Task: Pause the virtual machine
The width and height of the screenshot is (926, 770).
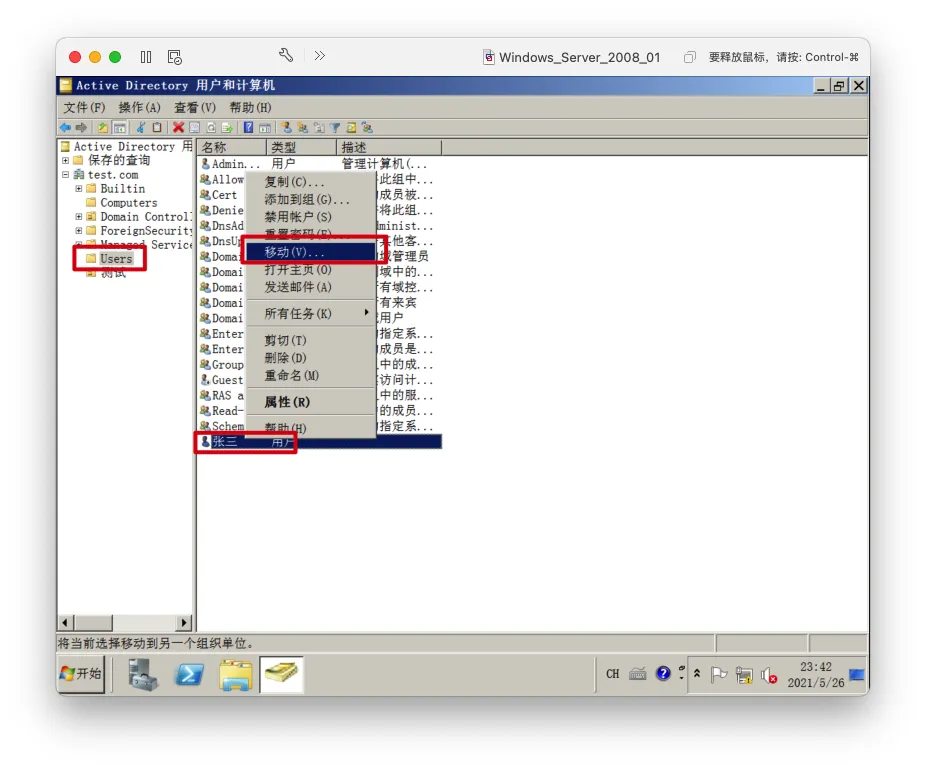Action: coord(146,57)
